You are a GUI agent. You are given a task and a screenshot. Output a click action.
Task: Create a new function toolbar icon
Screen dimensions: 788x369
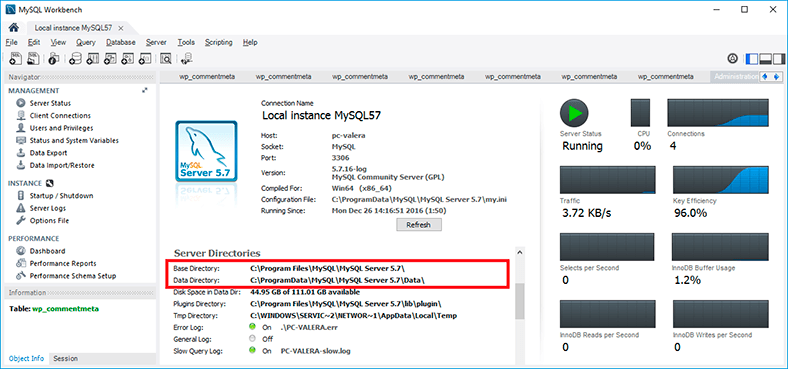tap(145, 59)
